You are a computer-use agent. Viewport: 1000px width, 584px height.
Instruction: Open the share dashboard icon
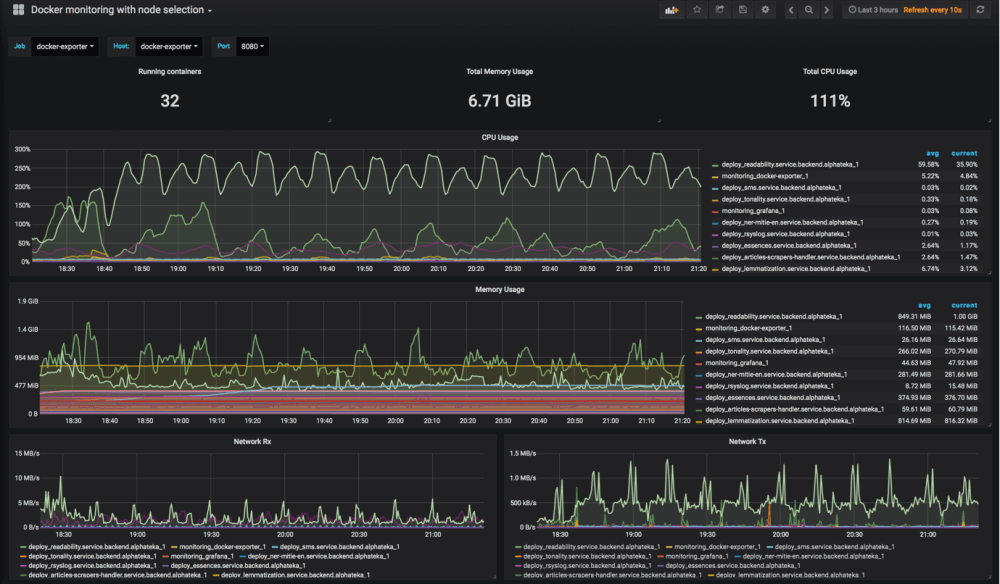[x=720, y=9]
